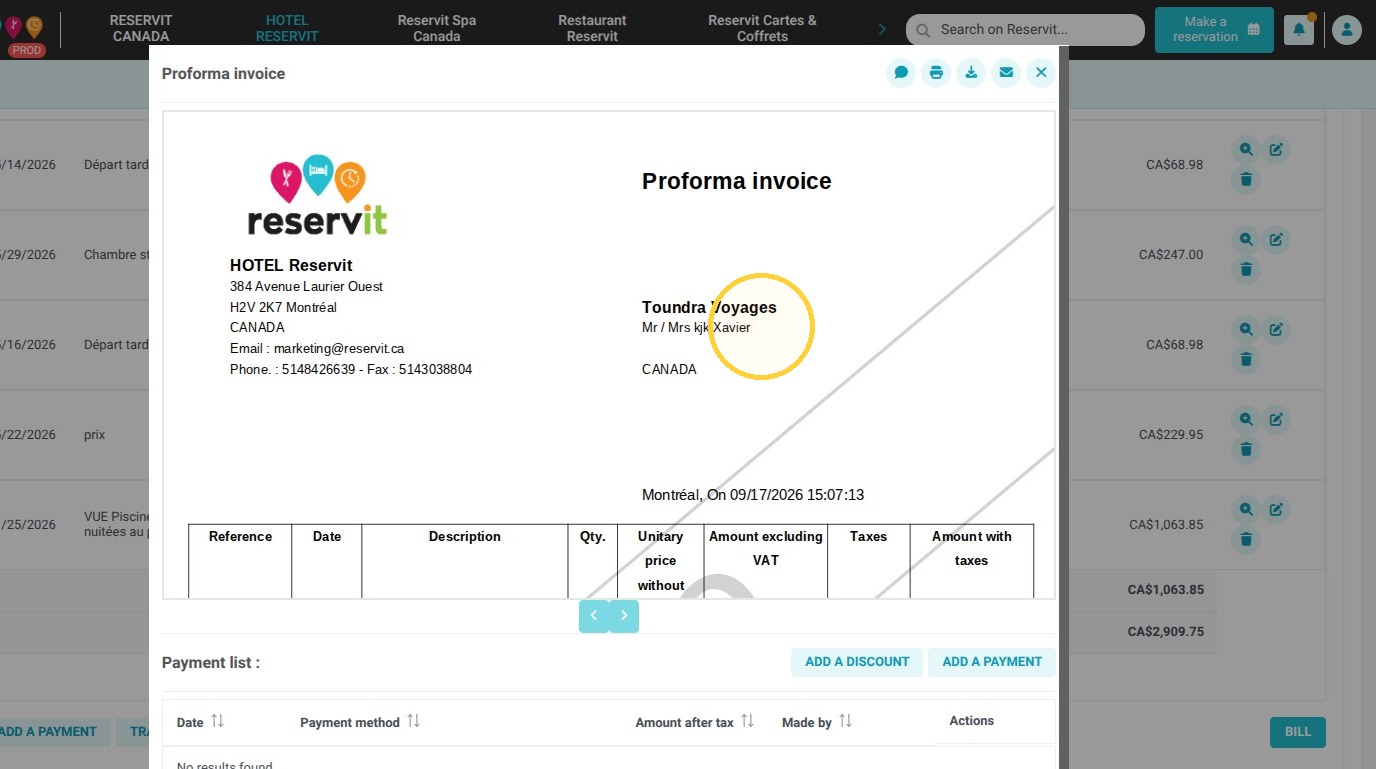The height and width of the screenshot is (769, 1376).
Task: Delete the CA$1,063.85 row
Action: coord(1246,540)
